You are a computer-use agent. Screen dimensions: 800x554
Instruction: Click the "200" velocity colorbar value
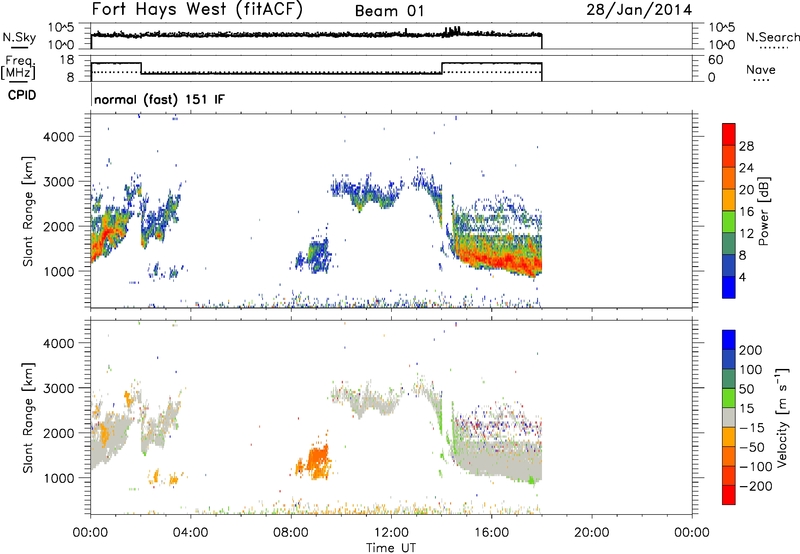click(751, 350)
